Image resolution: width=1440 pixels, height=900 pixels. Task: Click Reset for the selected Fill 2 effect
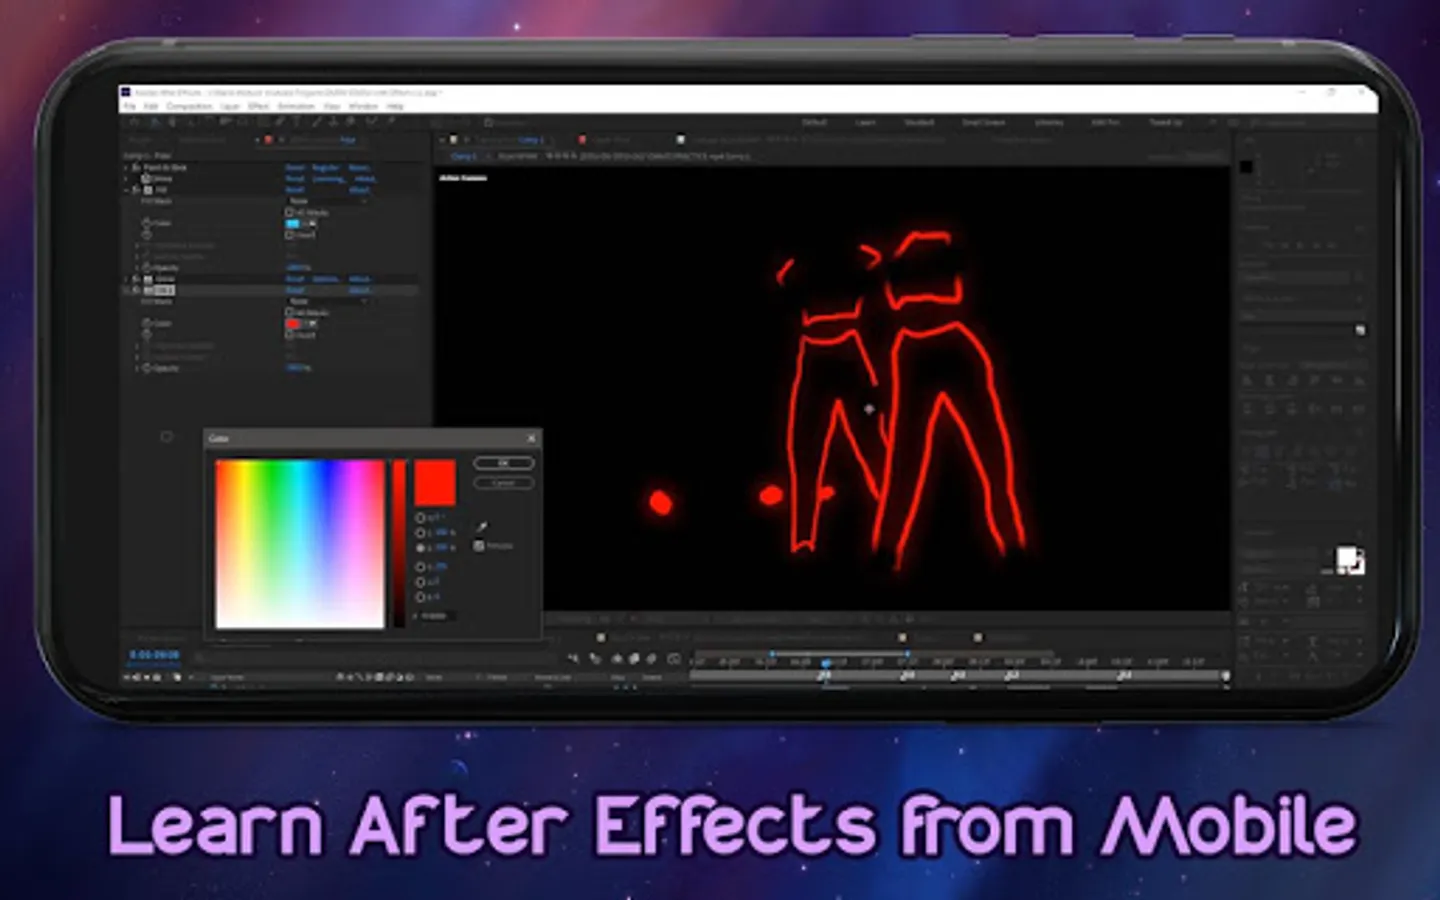(295, 290)
